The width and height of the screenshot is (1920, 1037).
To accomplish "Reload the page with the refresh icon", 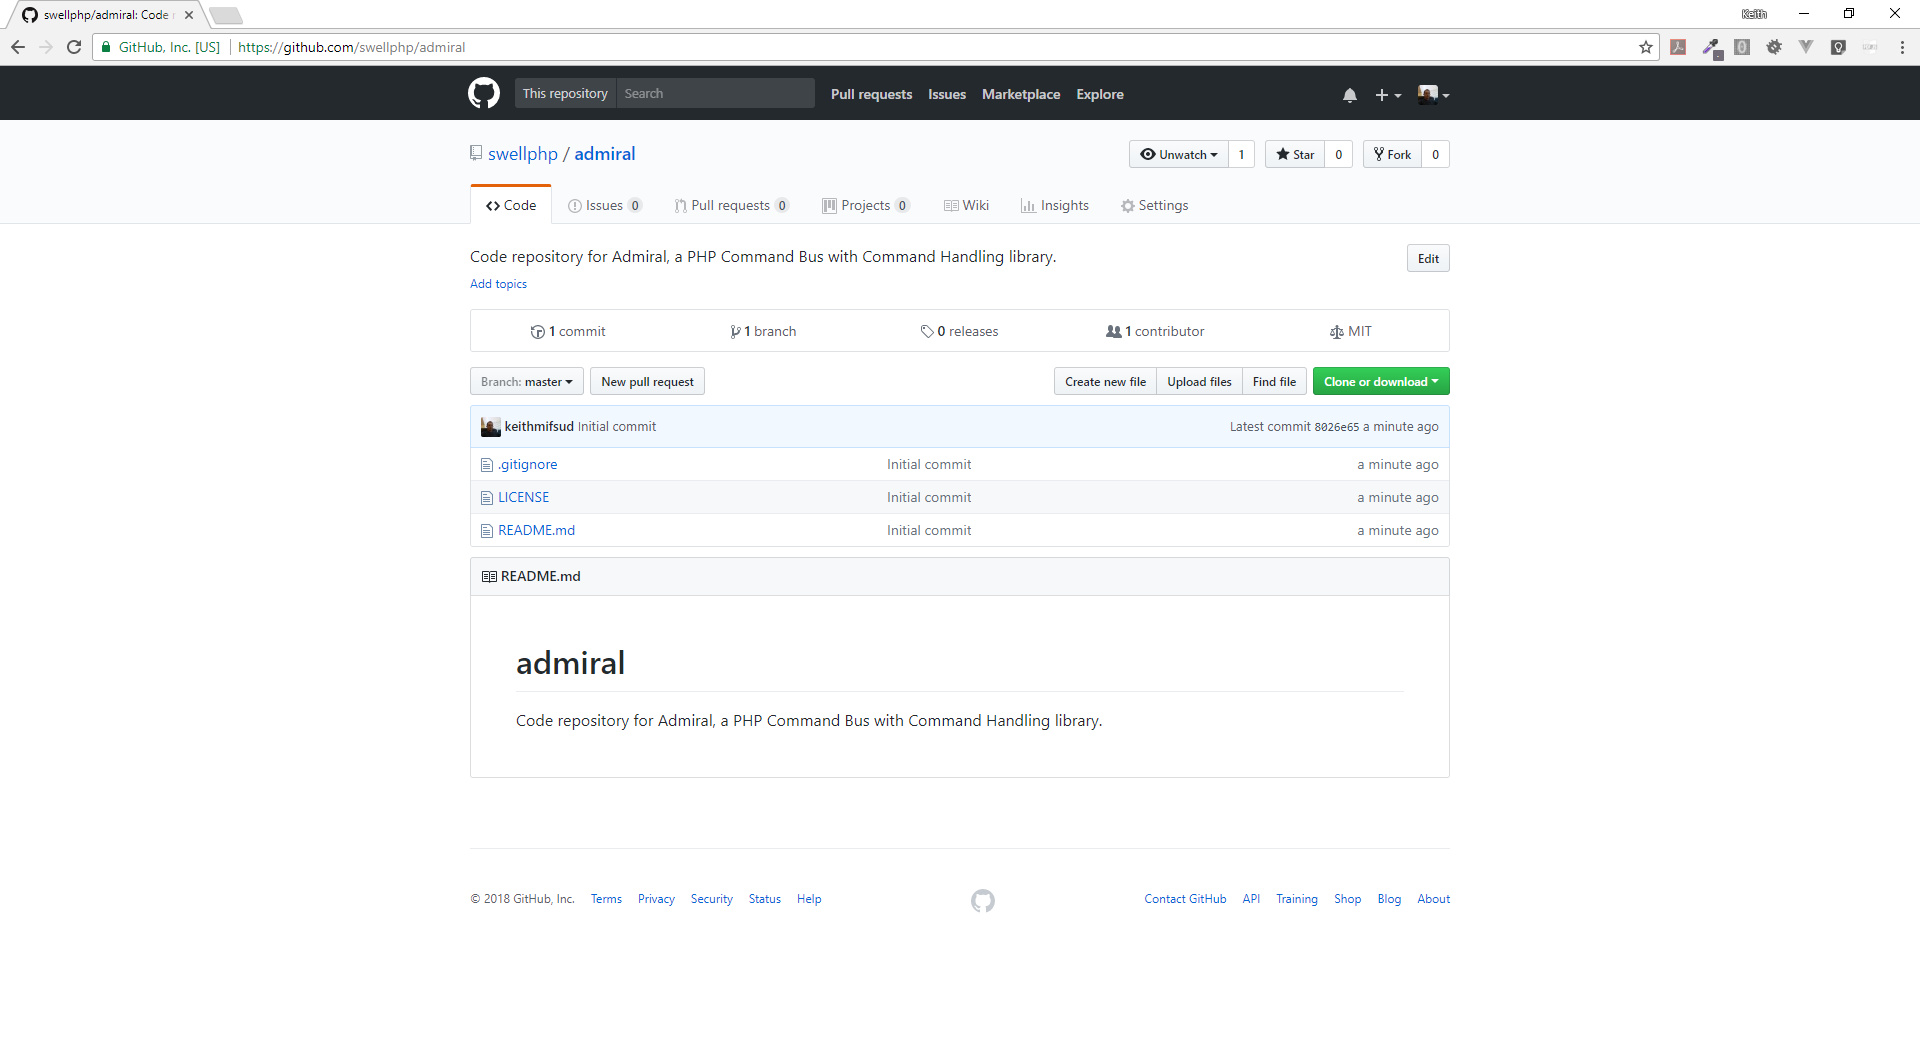I will tap(74, 47).
